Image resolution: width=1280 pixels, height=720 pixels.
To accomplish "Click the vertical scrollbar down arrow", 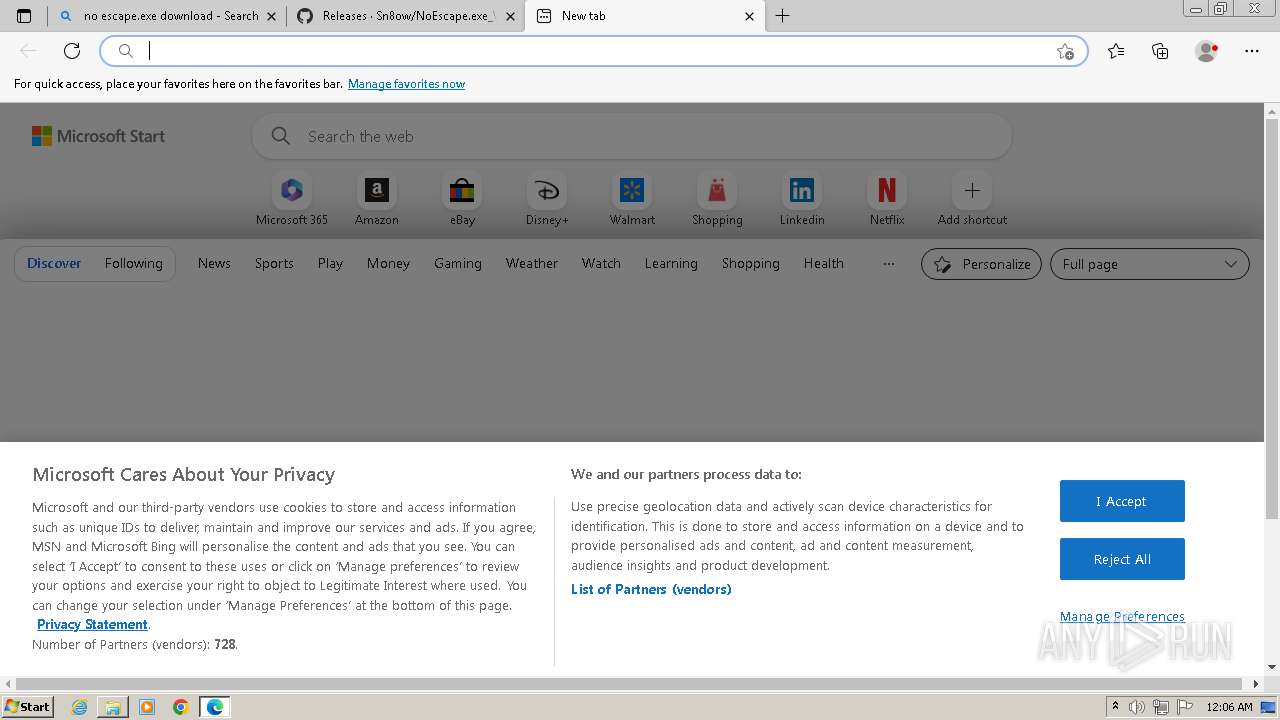I will point(1272,667).
